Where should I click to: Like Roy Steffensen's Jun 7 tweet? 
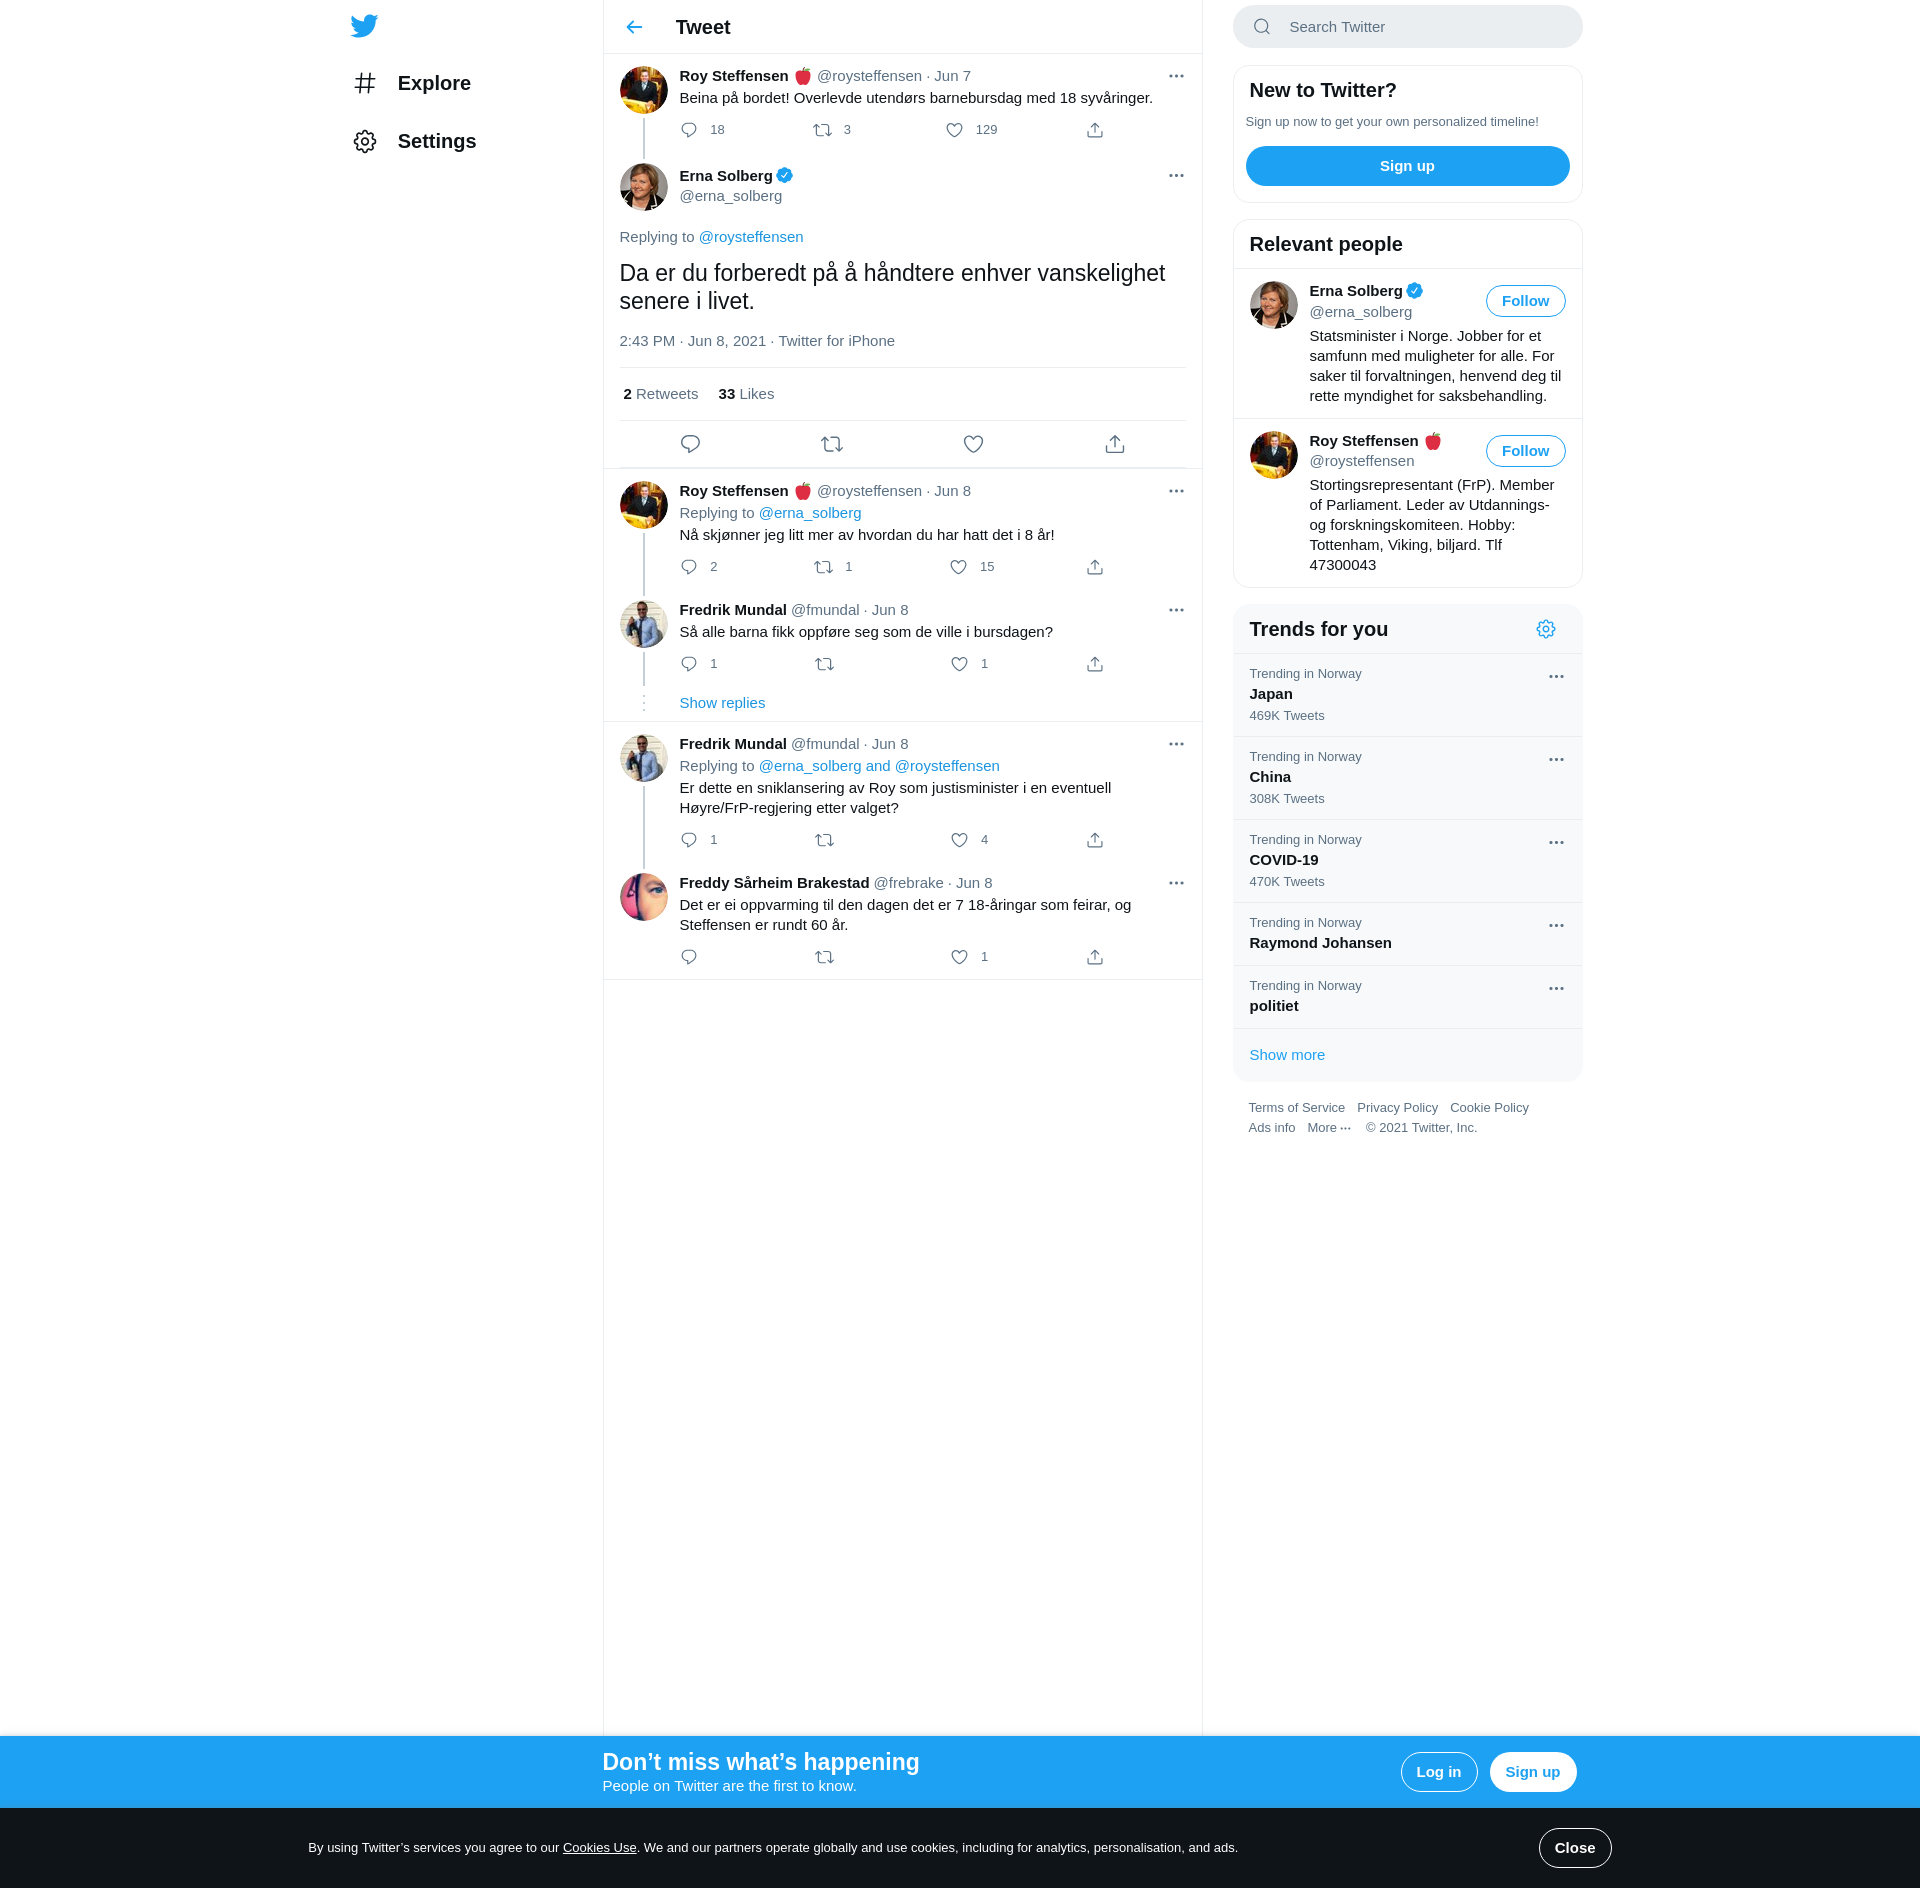pos(955,130)
